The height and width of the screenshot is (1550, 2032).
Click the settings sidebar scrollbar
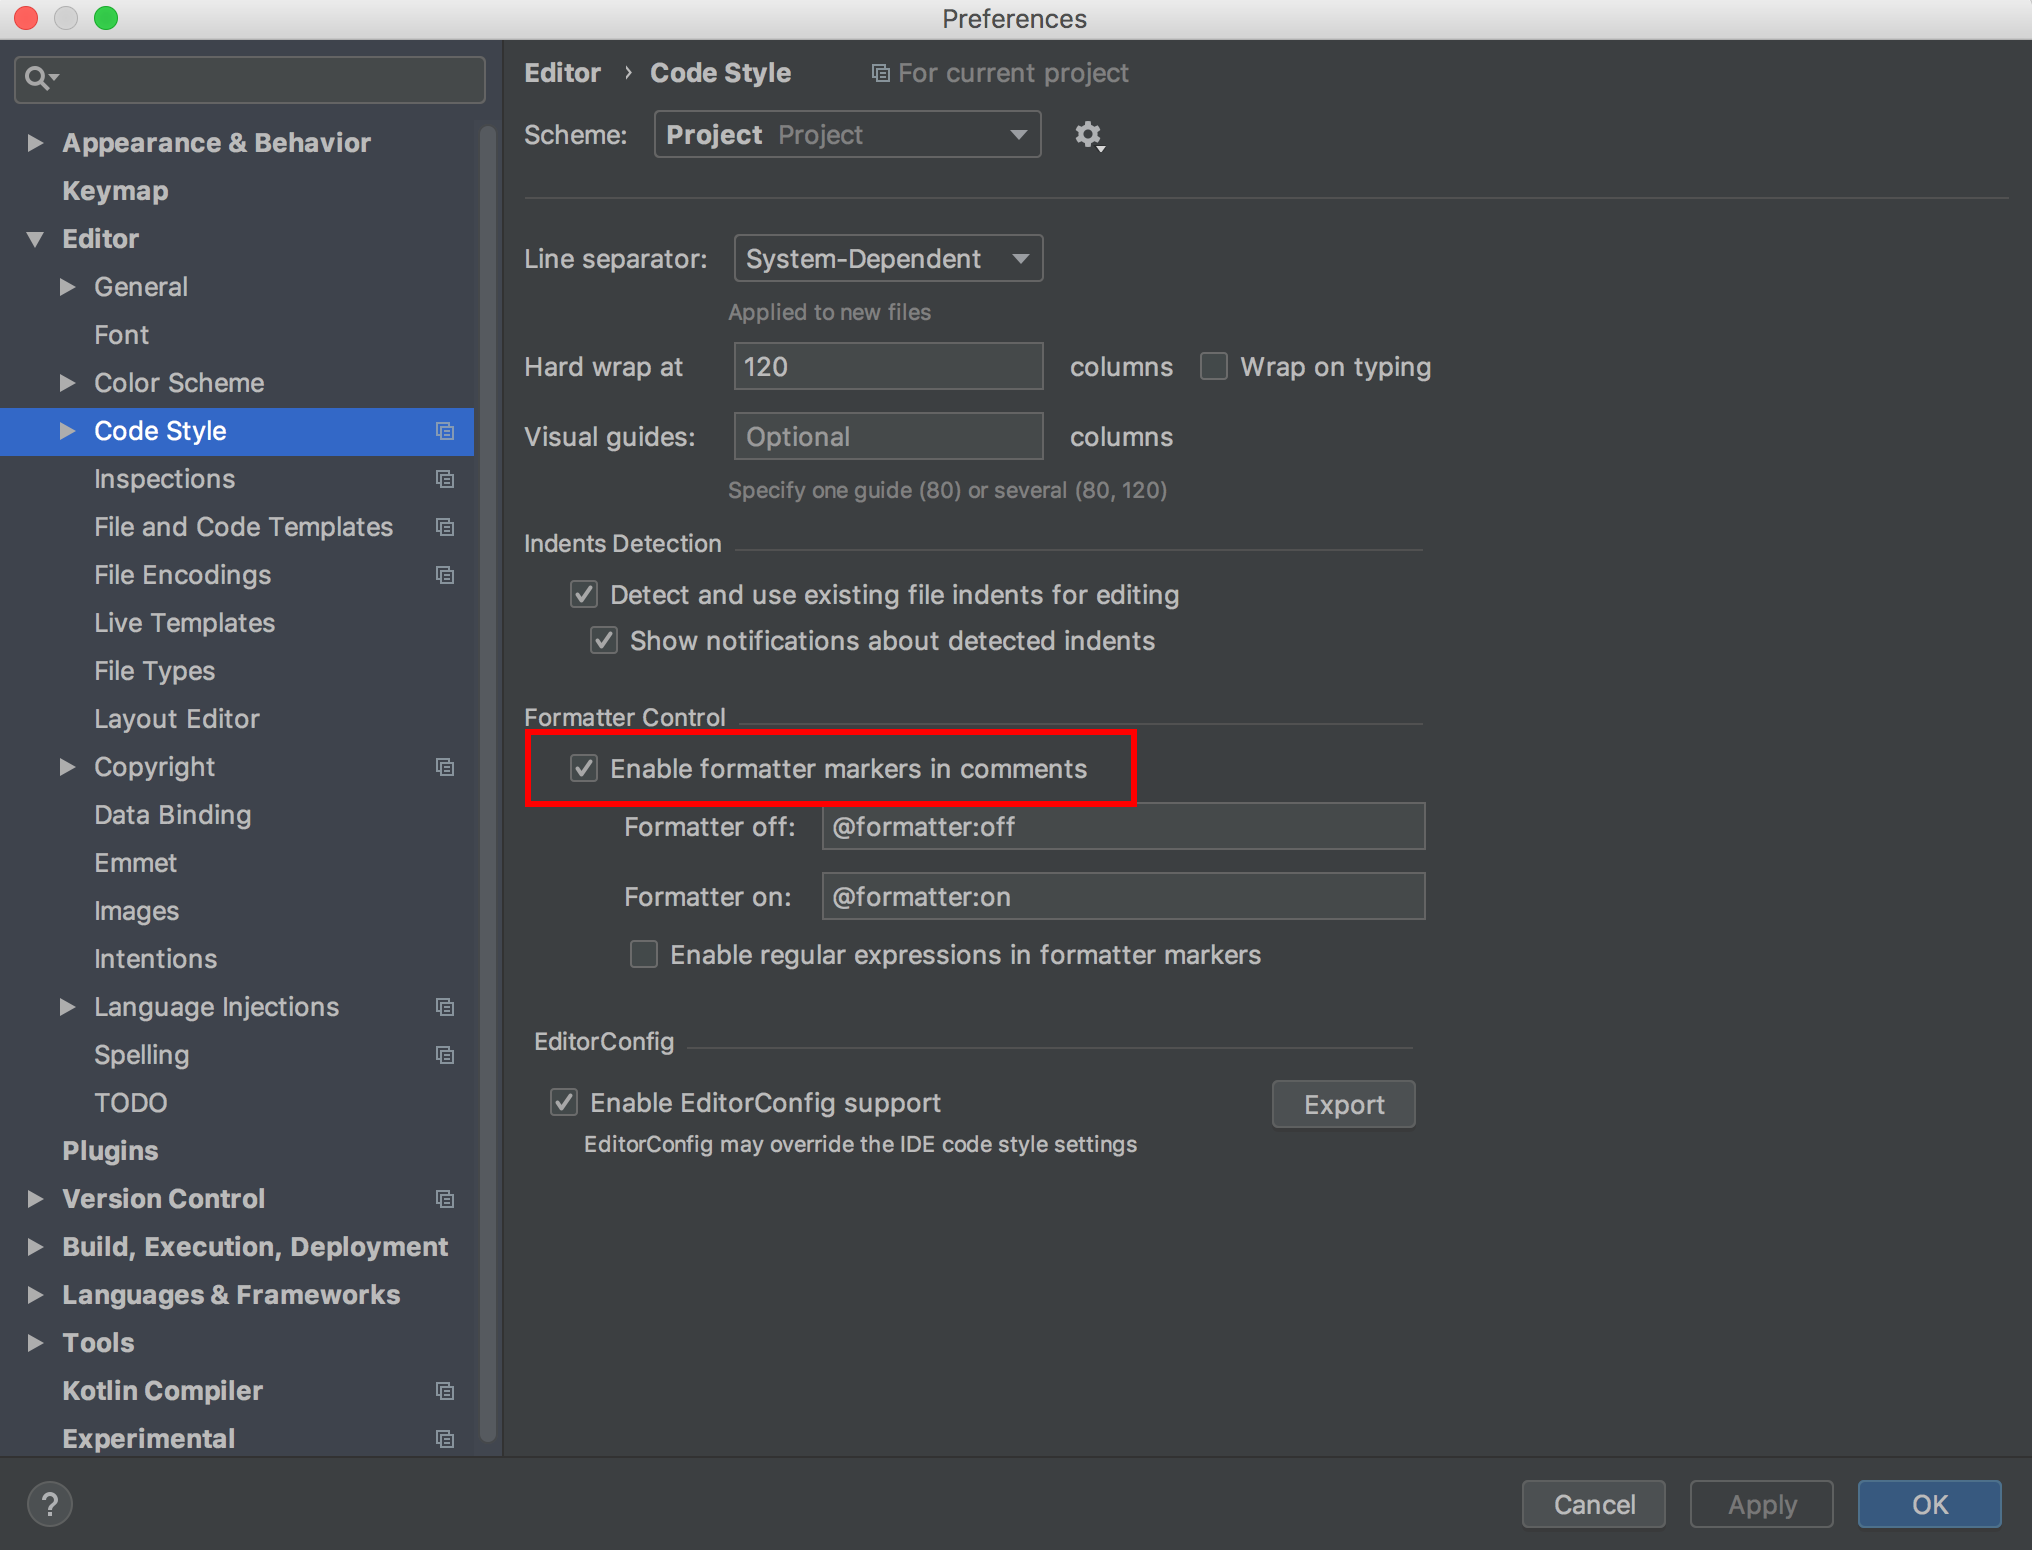pyautogui.click(x=488, y=780)
